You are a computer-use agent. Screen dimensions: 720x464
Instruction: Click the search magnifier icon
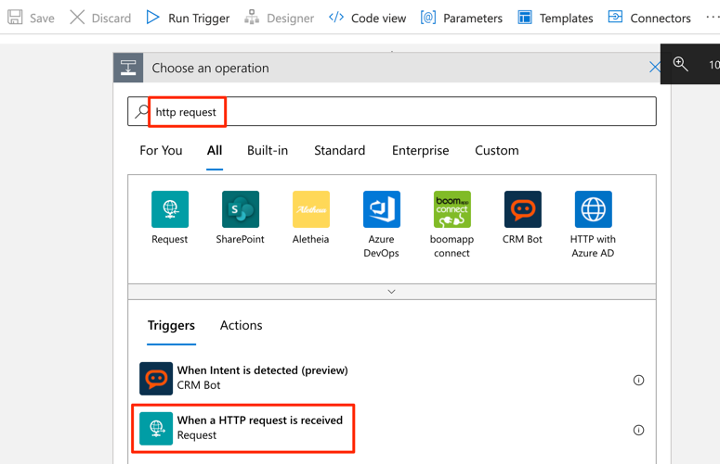(141, 112)
